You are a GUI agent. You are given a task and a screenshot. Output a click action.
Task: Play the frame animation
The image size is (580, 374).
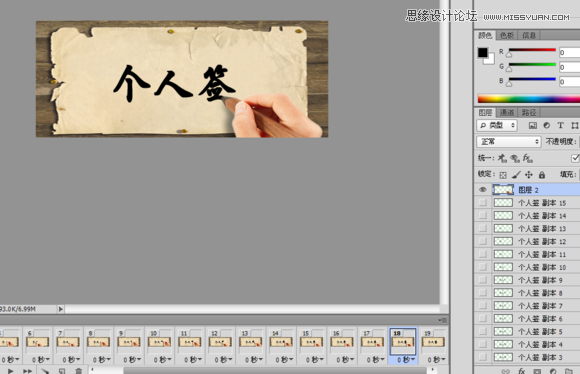[x=10, y=371]
